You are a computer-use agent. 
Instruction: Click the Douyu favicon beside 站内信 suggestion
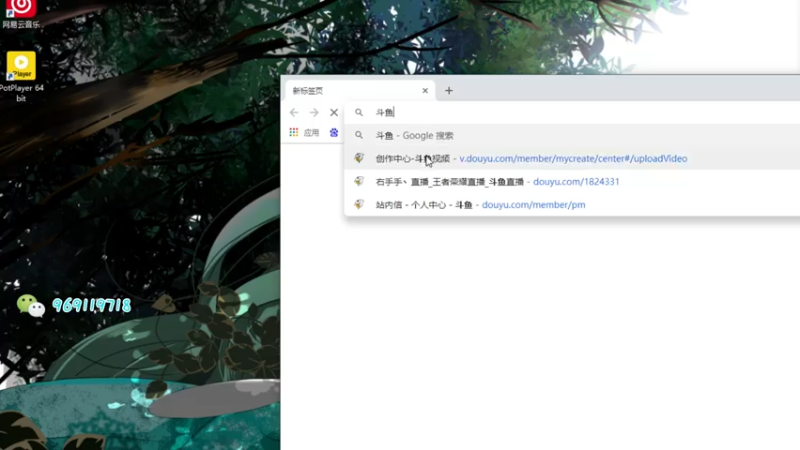[359, 204]
